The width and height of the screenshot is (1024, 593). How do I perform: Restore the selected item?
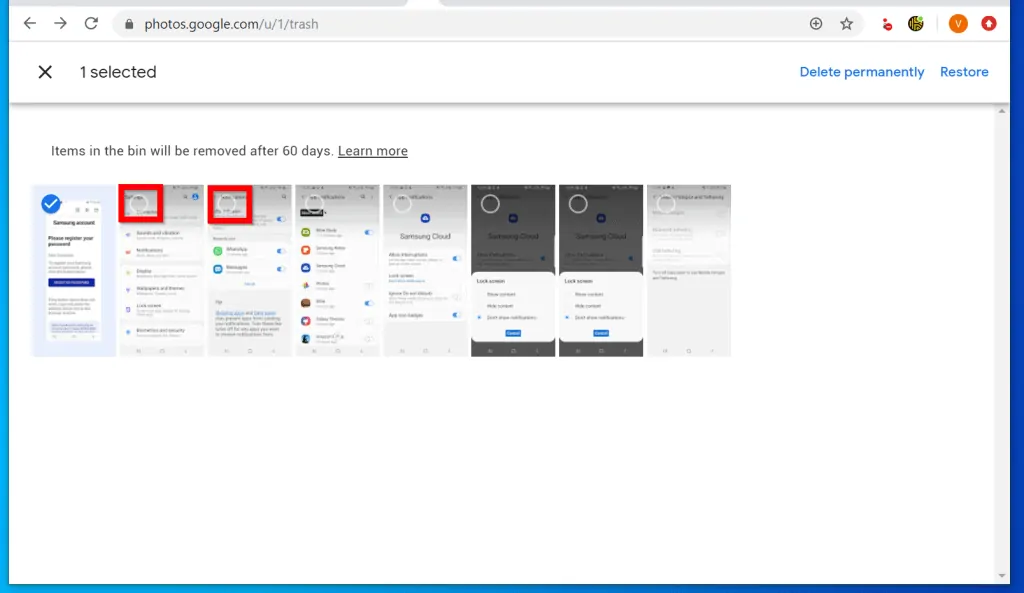coord(964,72)
